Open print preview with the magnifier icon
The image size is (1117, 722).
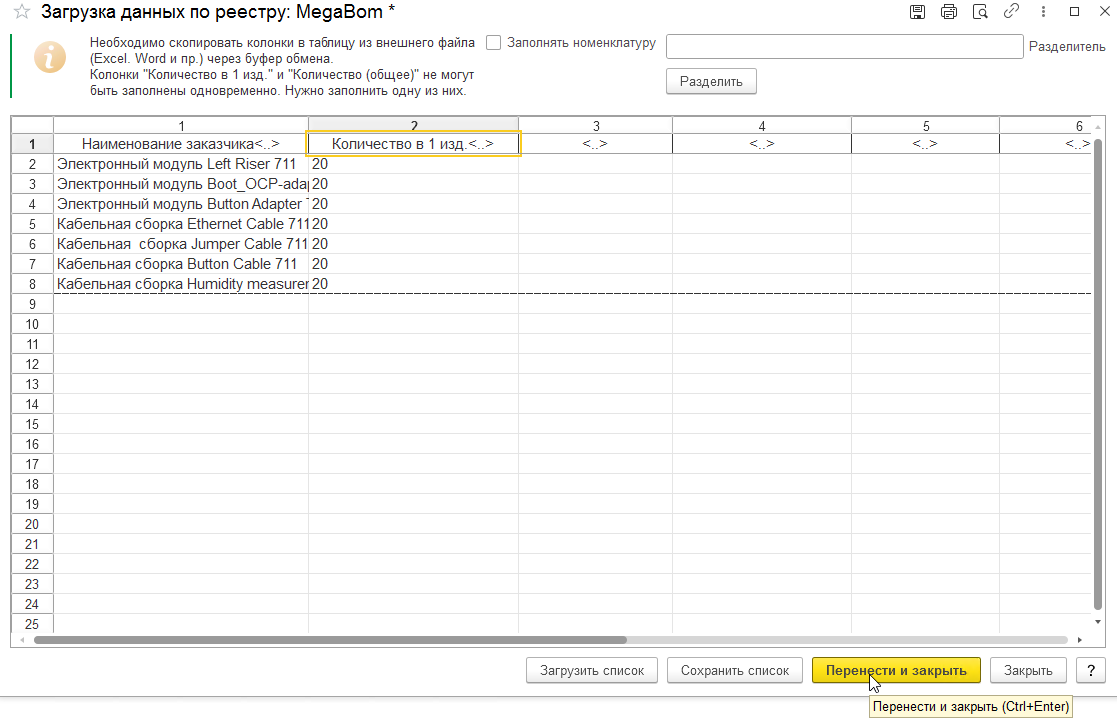980,12
